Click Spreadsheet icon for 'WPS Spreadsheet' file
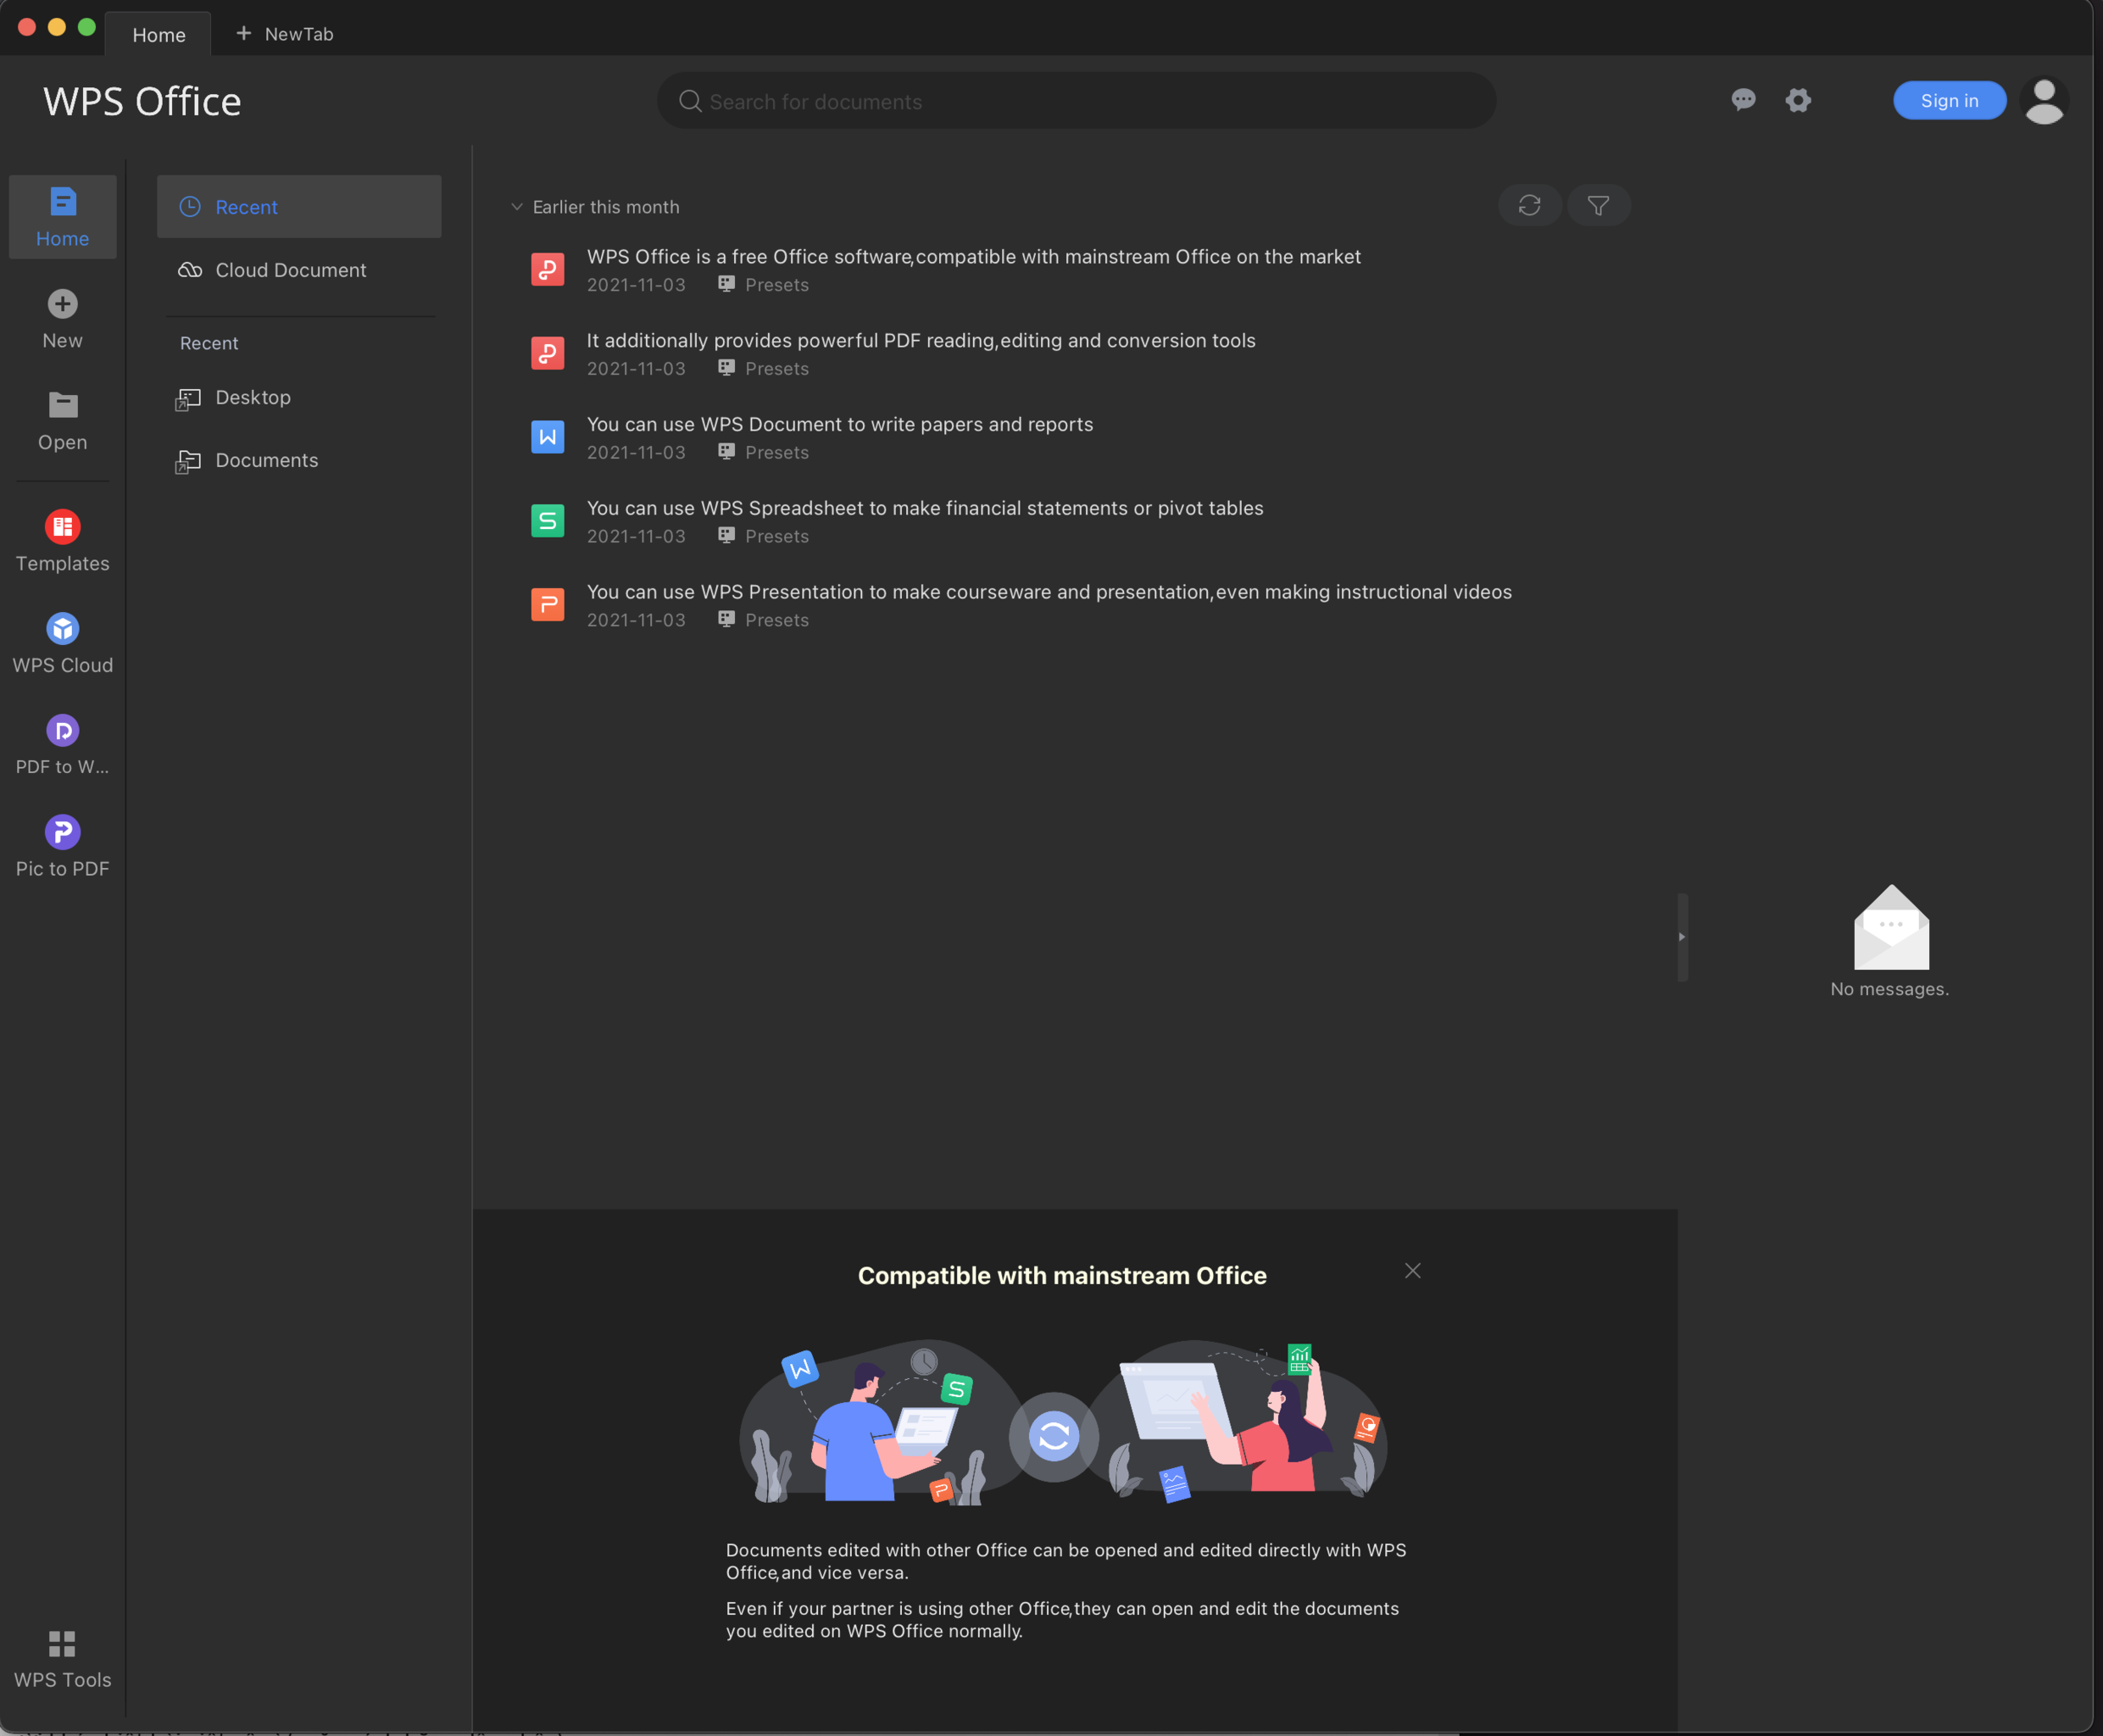The height and width of the screenshot is (1736, 2103). [547, 521]
